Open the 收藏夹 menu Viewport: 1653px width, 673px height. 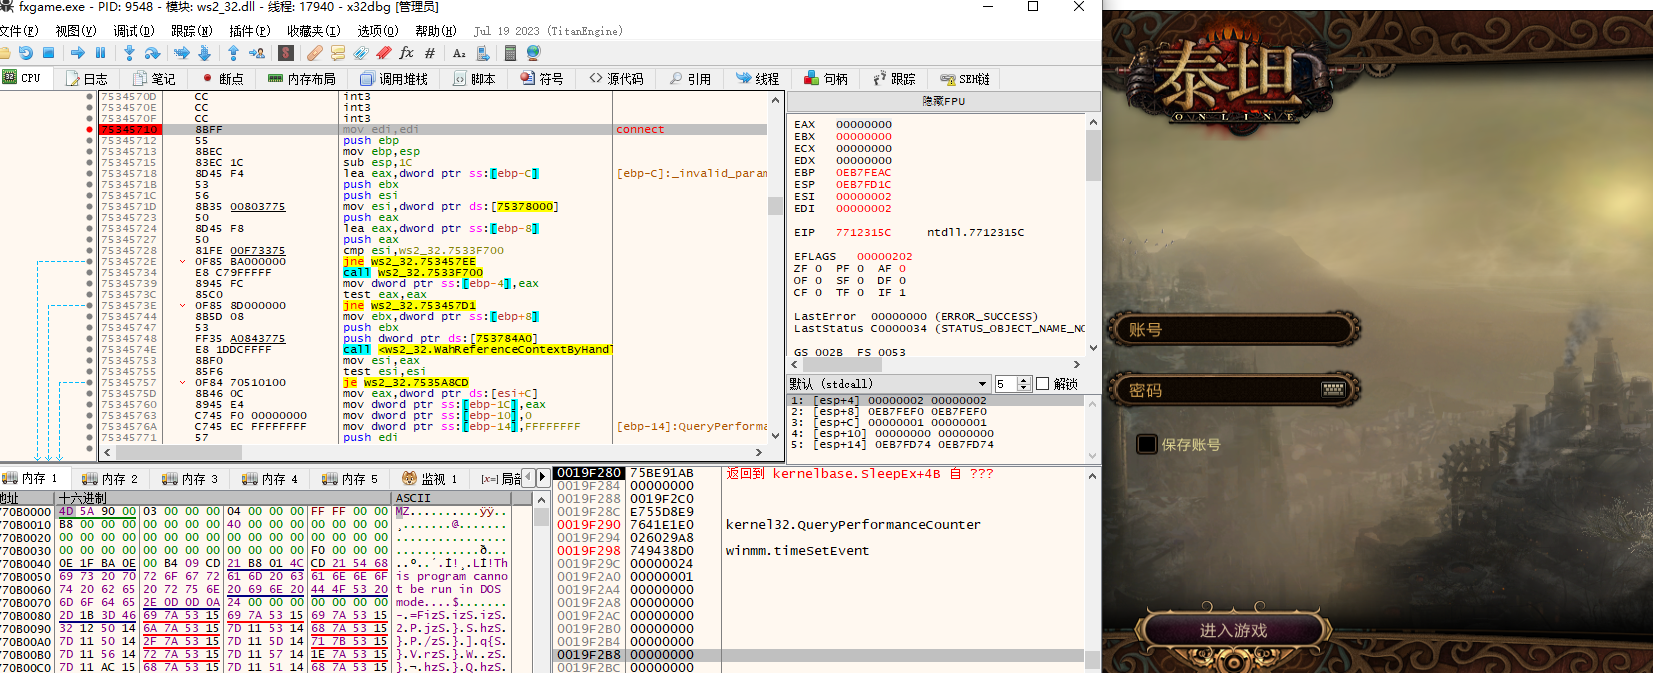click(x=313, y=31)
